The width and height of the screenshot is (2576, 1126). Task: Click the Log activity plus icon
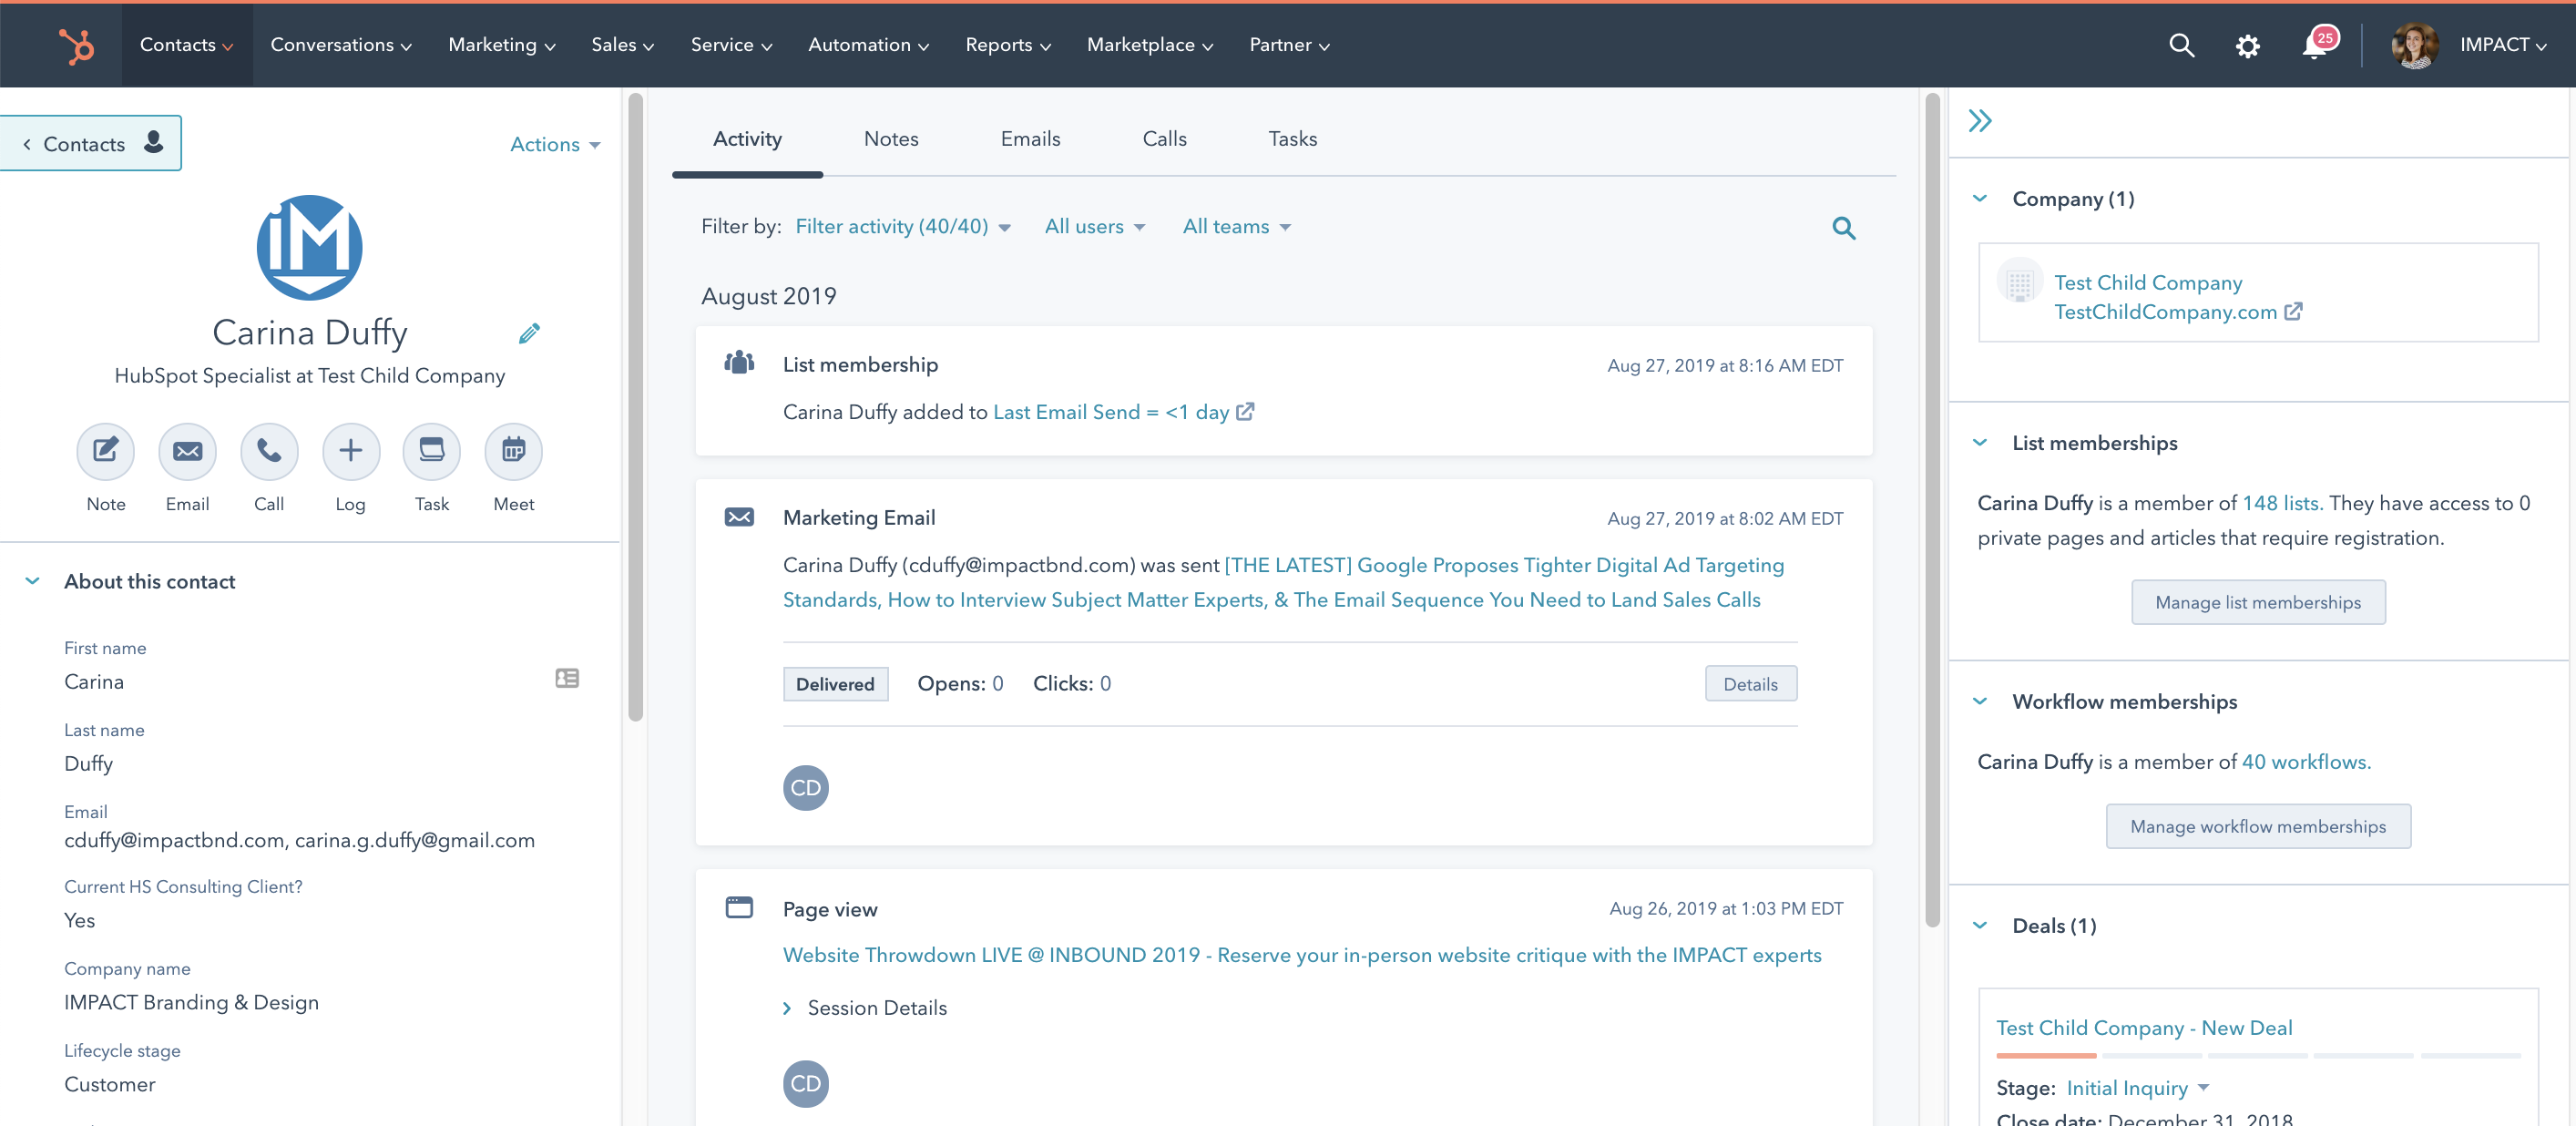point(350,451)
